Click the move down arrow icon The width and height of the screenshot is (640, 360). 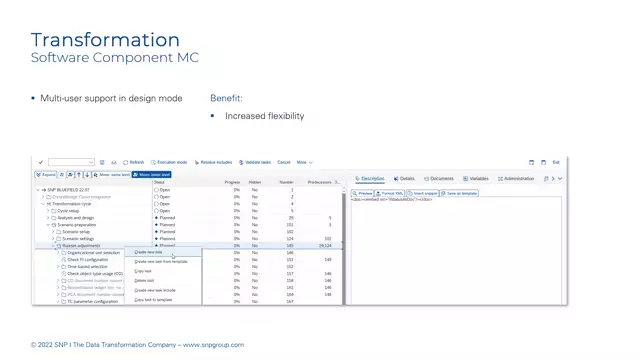tap(87, 175)
